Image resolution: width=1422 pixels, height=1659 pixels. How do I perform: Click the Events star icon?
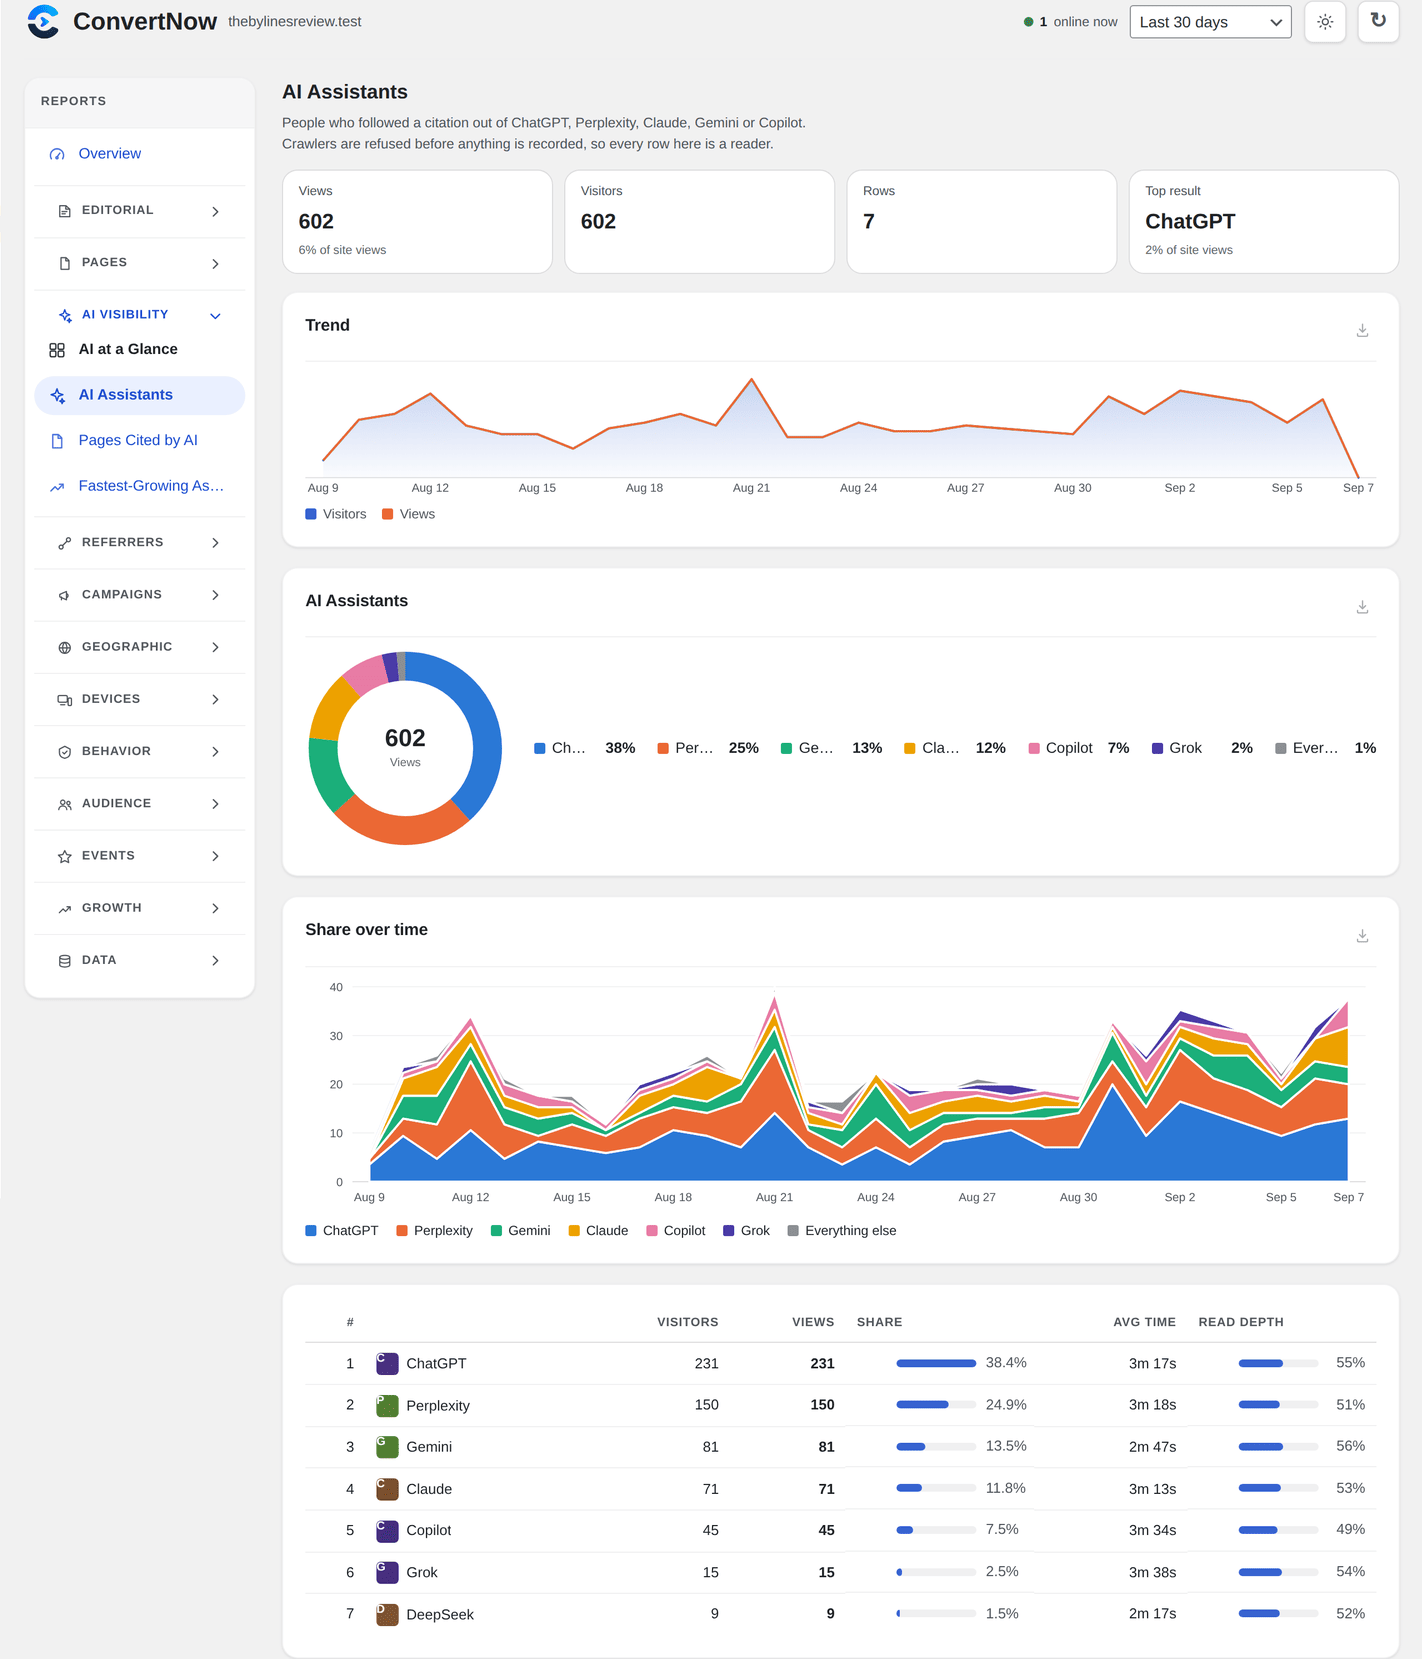pos(65,856)
